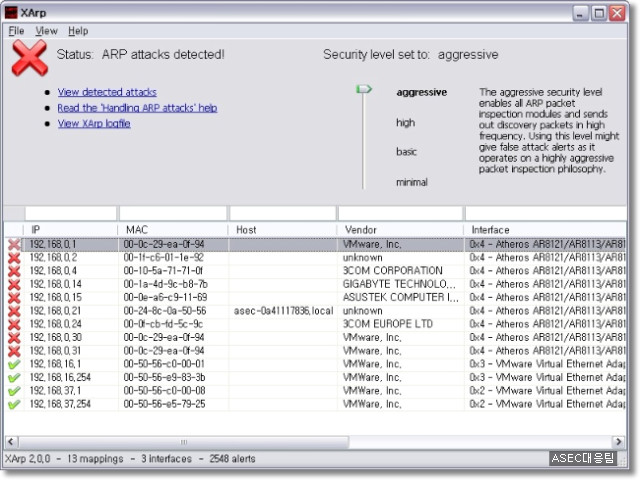Click the filter field above IP column
The image size is (640, 480).
pyautogui.click(x=68, y=213)
